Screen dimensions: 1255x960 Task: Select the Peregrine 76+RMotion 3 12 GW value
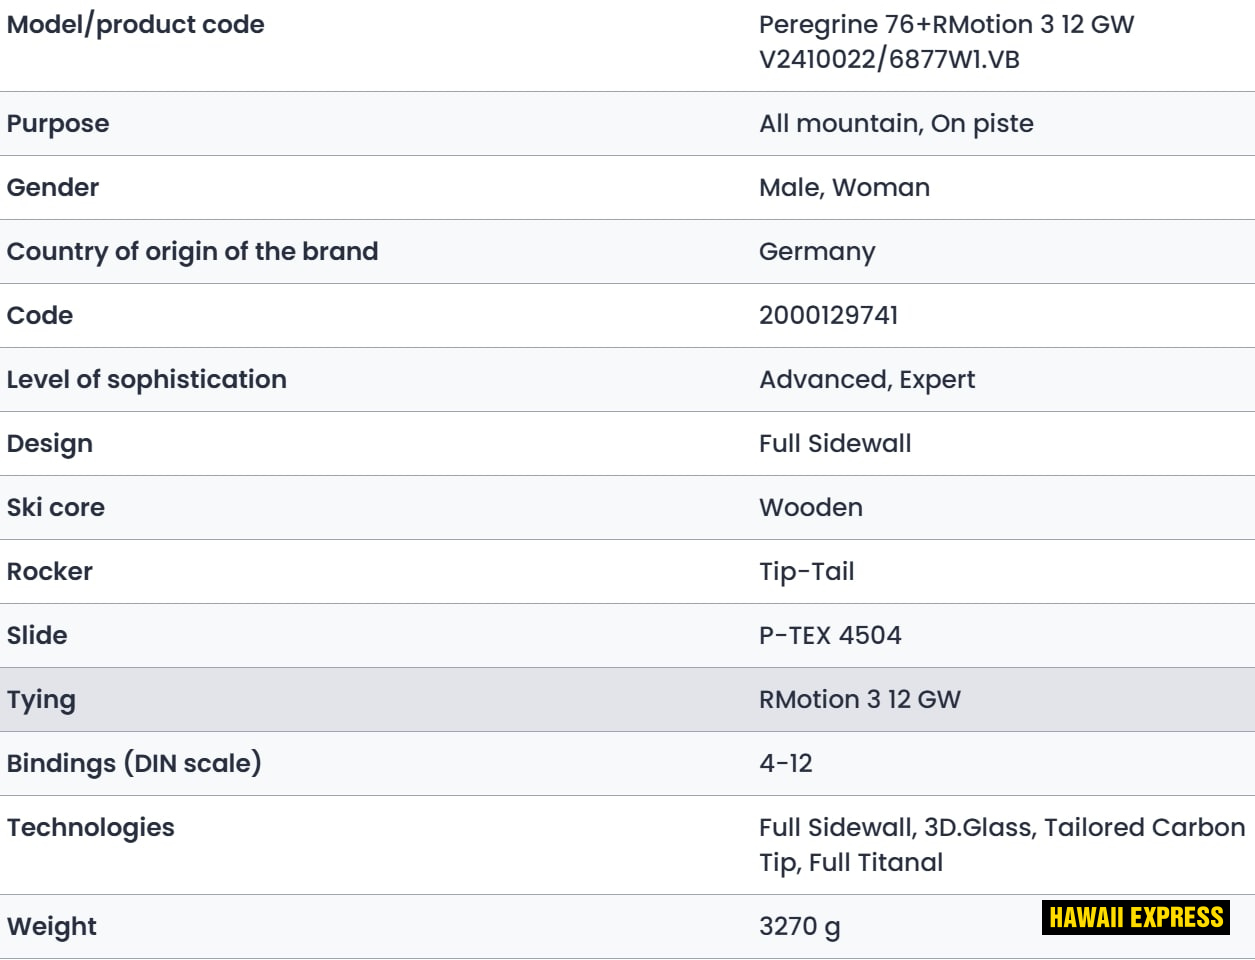click(x=946, y=25)
